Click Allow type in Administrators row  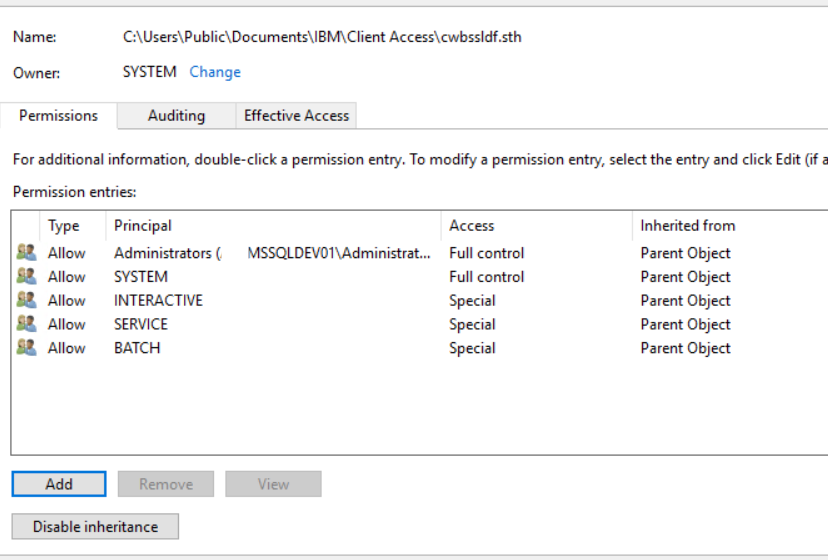pyautogui.click(x=67, y=253)
